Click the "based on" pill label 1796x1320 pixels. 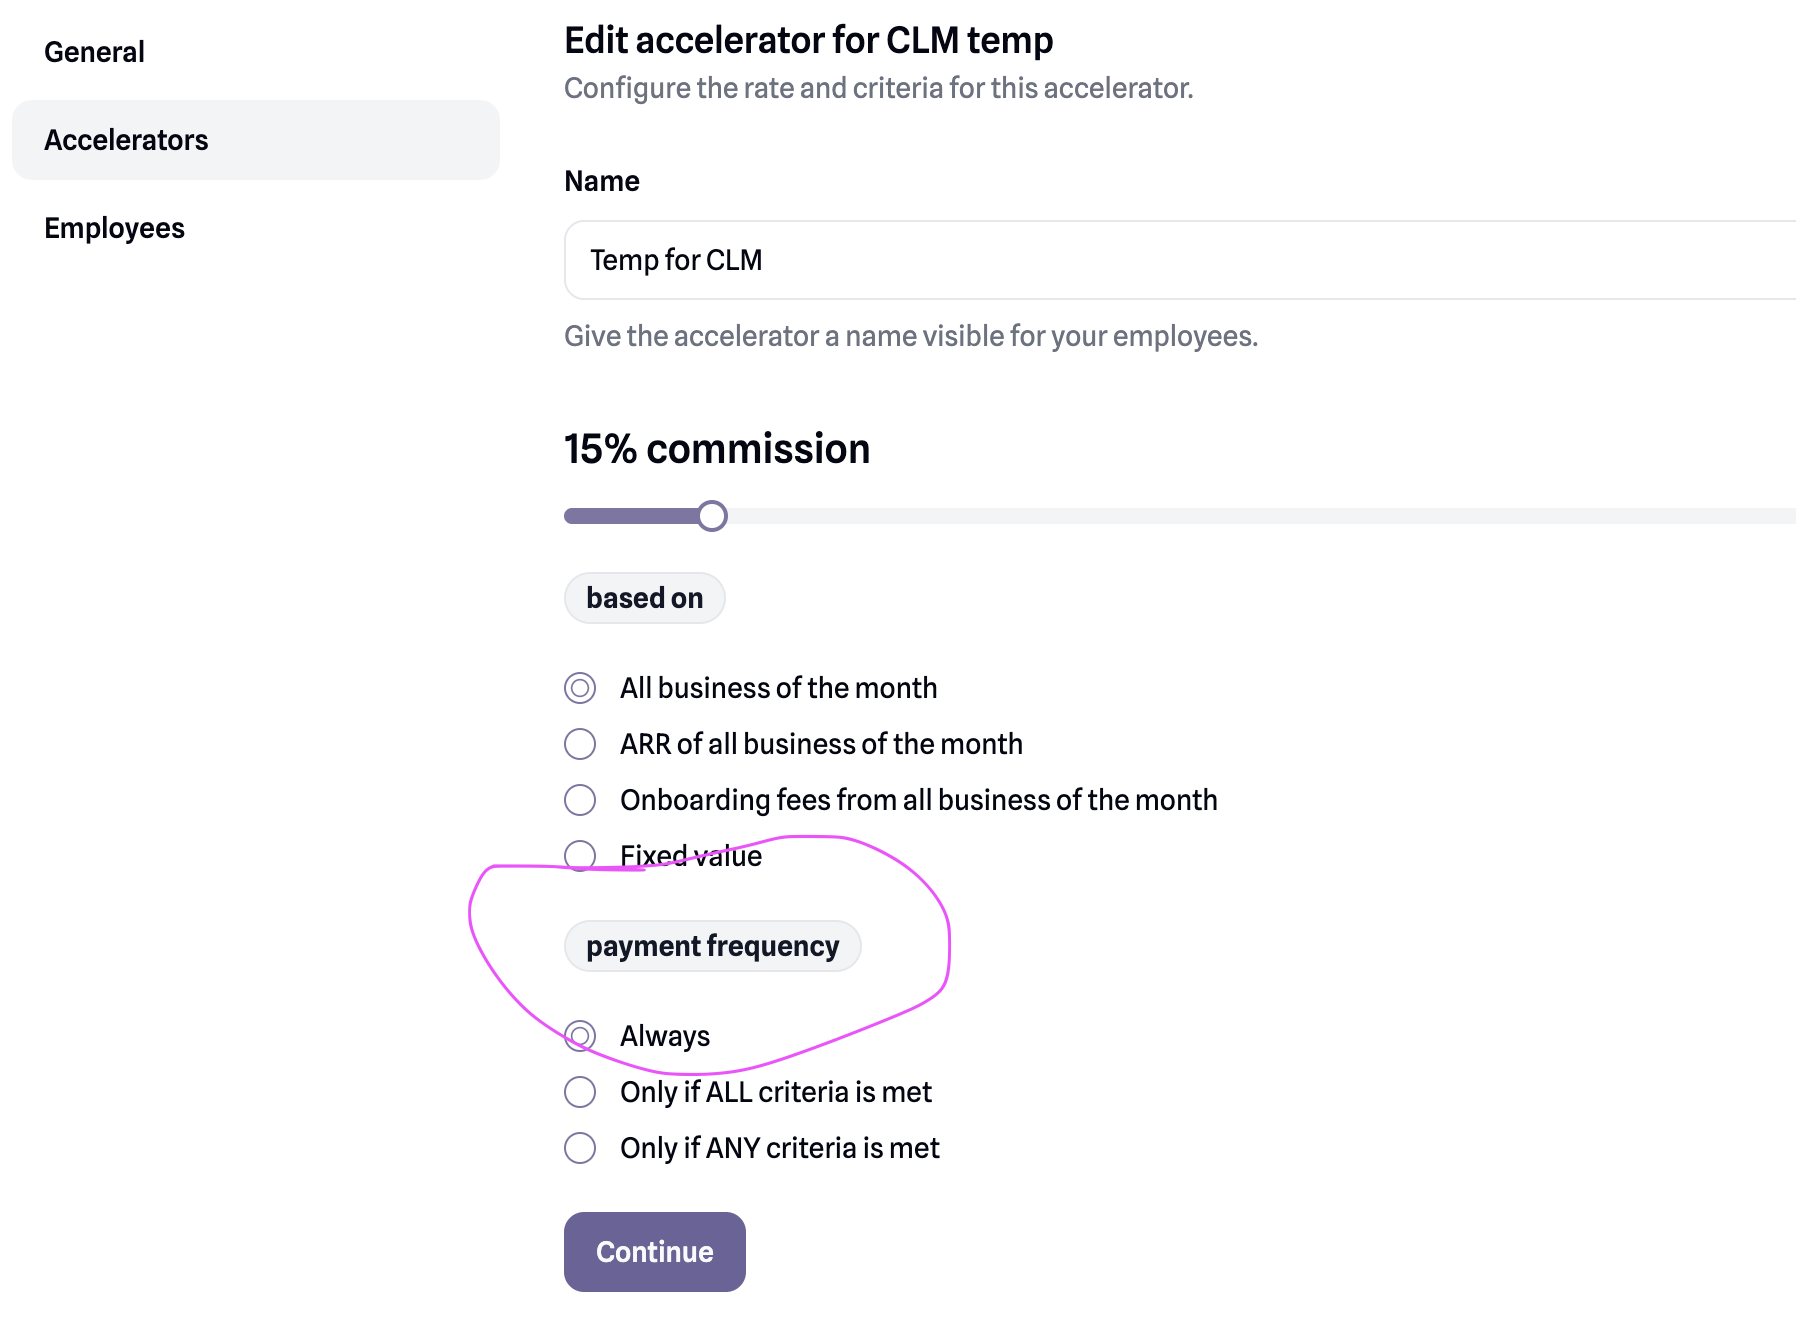tap(645, 598)
